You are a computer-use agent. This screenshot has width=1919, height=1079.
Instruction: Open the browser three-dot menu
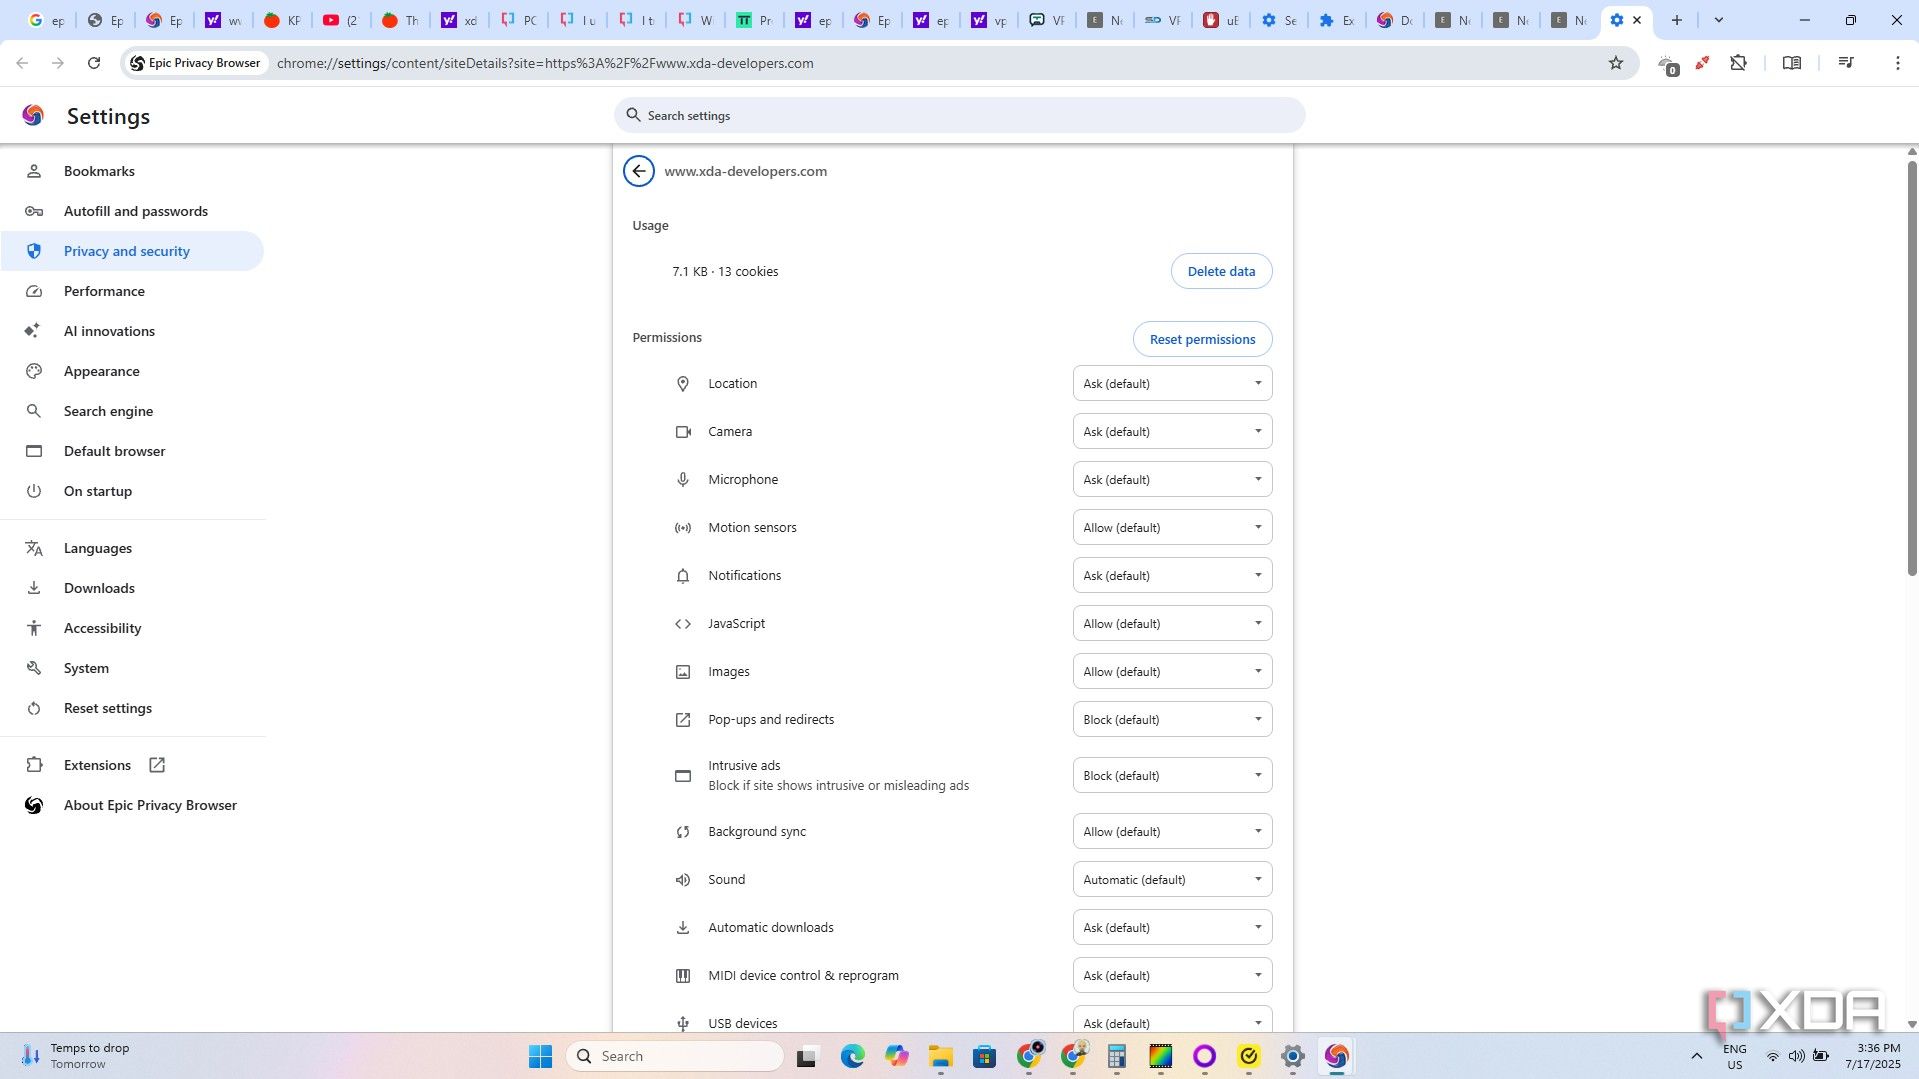pos(1898,63)
